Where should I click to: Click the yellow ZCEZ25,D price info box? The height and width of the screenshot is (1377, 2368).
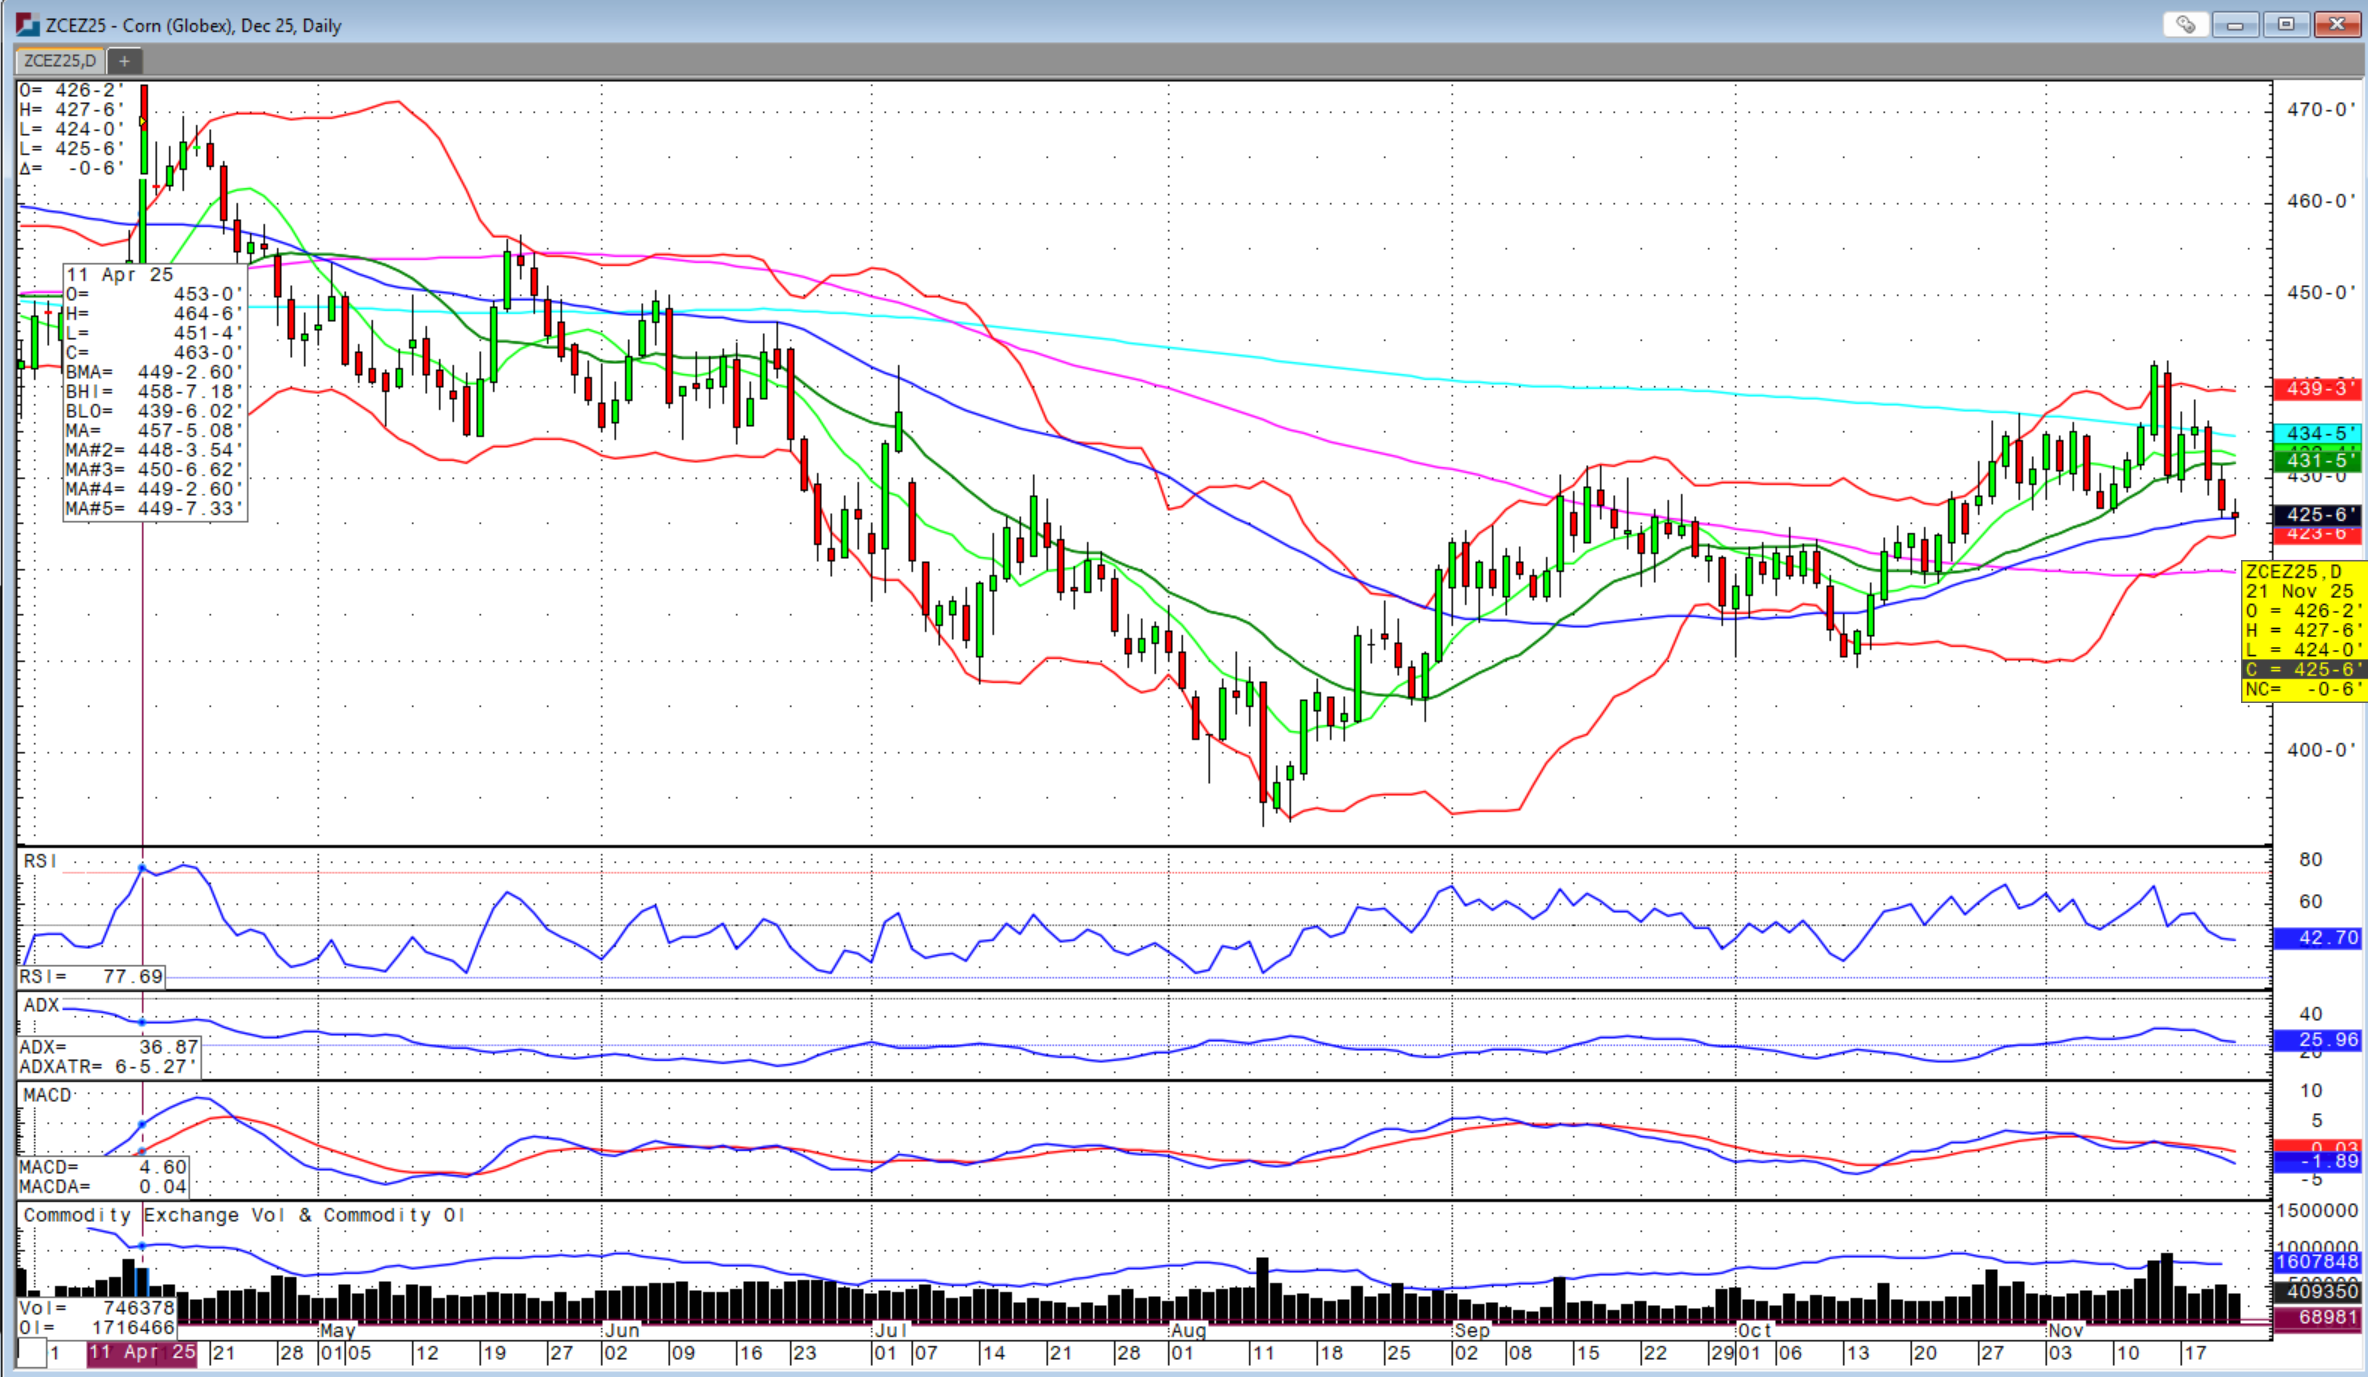[x=2303, y=630]
